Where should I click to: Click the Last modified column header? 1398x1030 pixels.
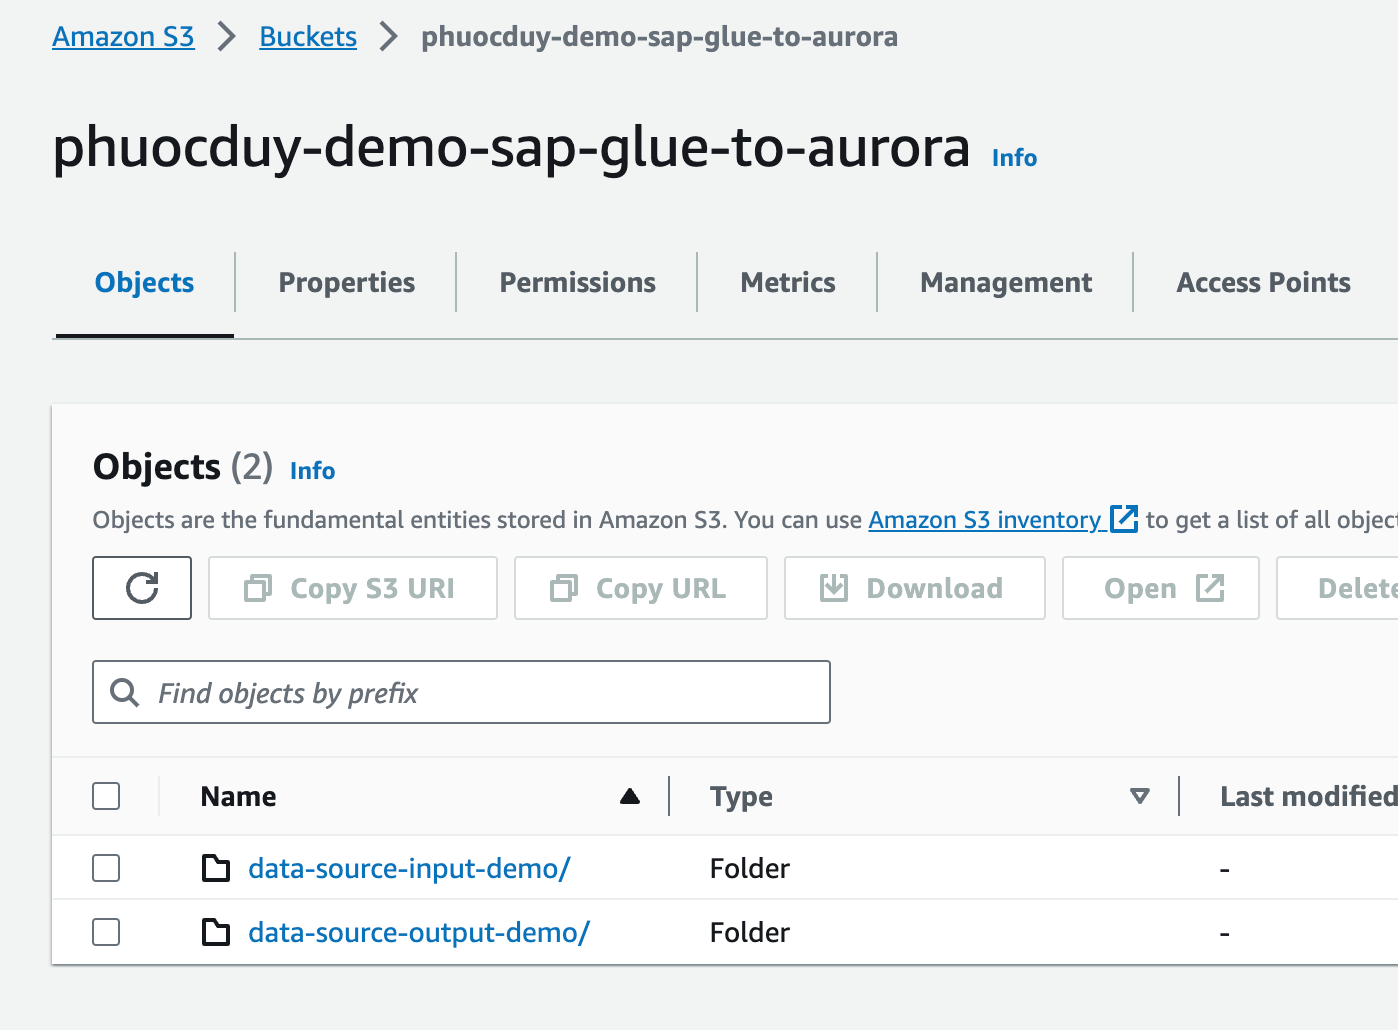click(x=1308, y=796)
